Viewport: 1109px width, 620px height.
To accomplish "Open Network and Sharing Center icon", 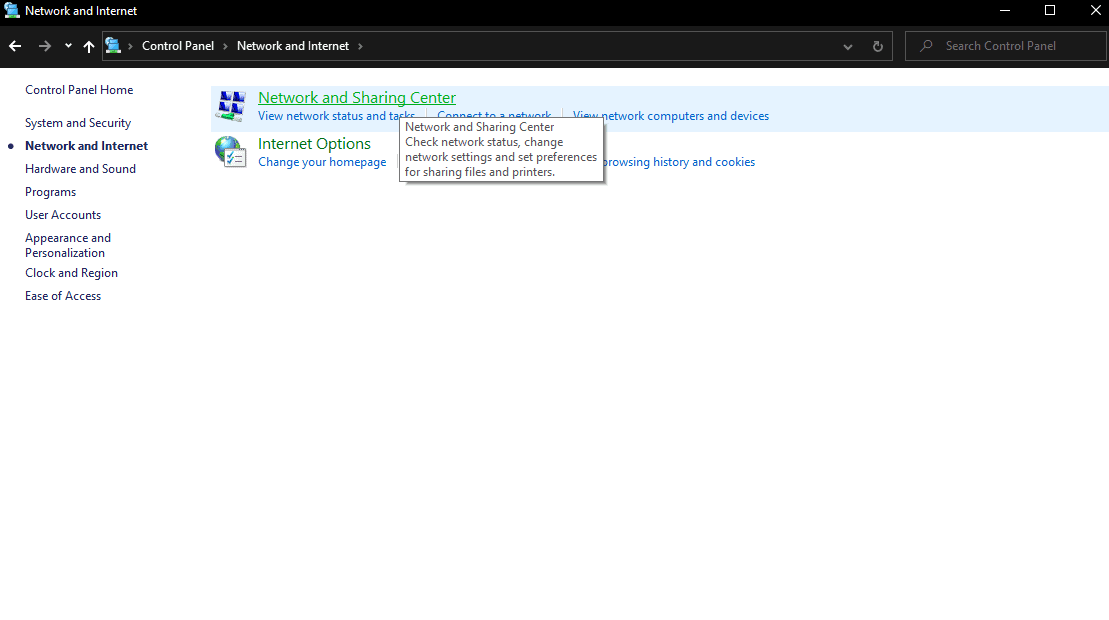I will coord(230,105).
